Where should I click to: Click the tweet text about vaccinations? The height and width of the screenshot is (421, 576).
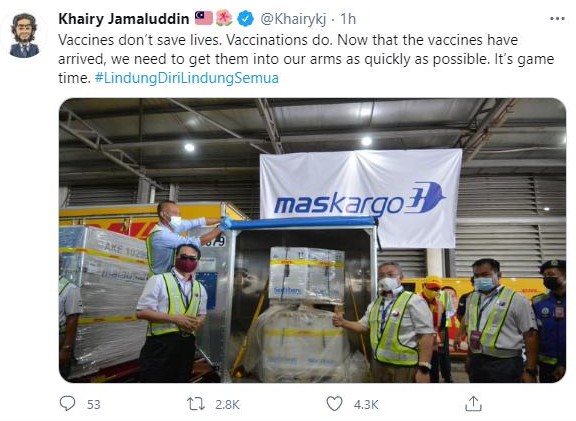click(x=306, y=59)
